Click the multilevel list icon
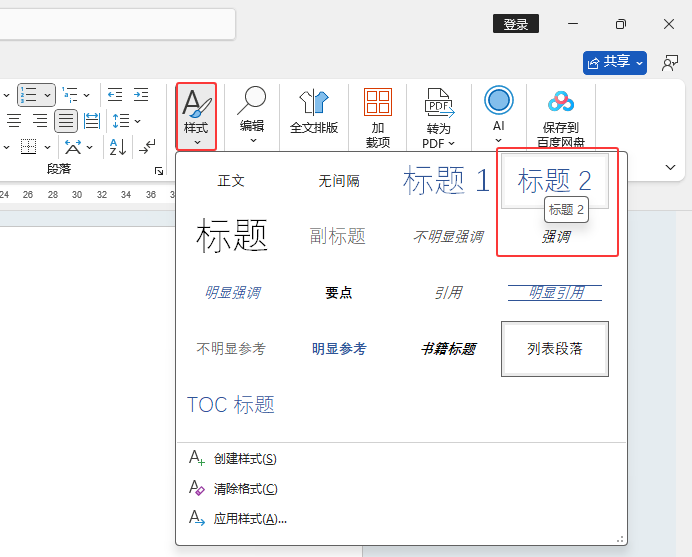 coord(70,95)
